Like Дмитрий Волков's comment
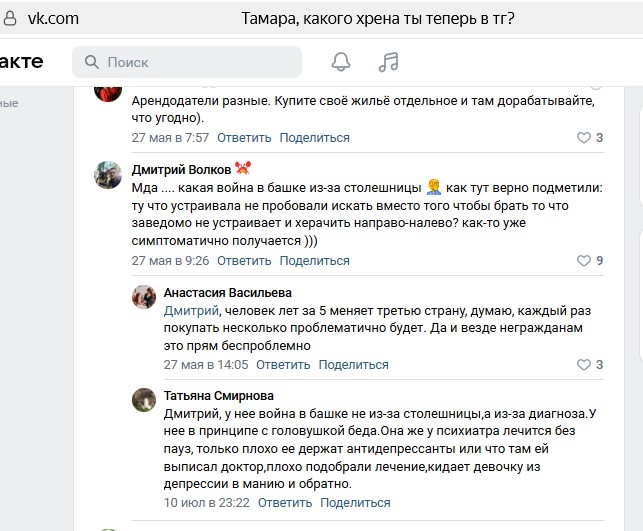This screenshot has height=531, width=643. click(x=585, y=261)
